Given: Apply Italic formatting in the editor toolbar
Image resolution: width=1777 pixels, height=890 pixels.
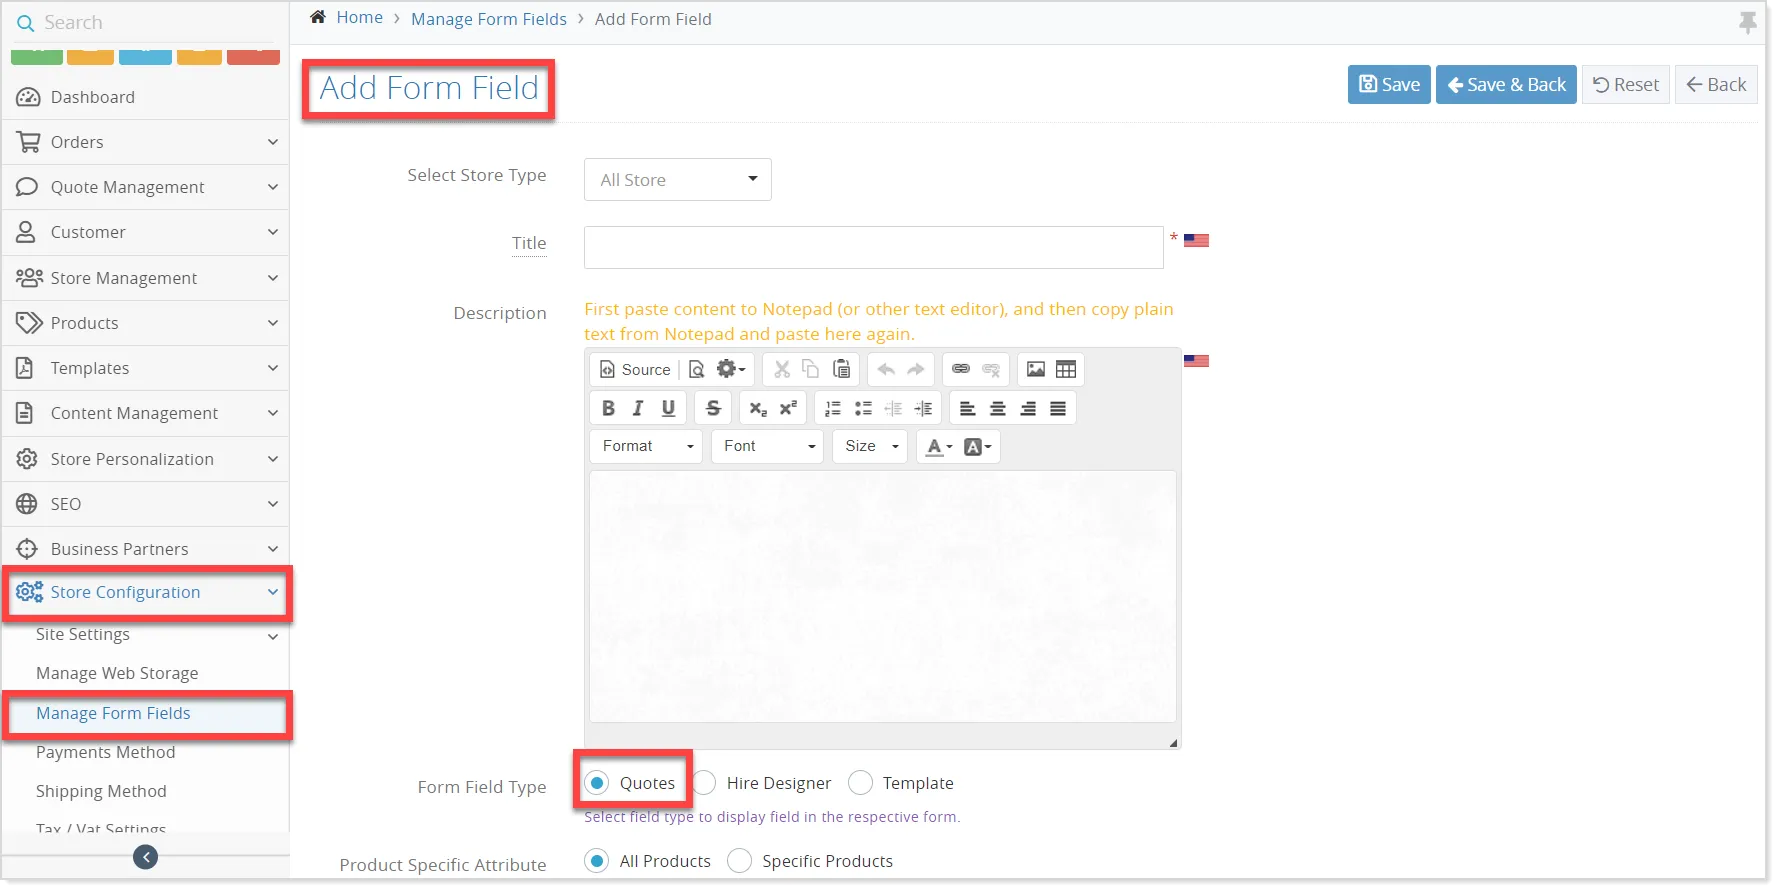Looking at the screenshot, I should [638, 408].
